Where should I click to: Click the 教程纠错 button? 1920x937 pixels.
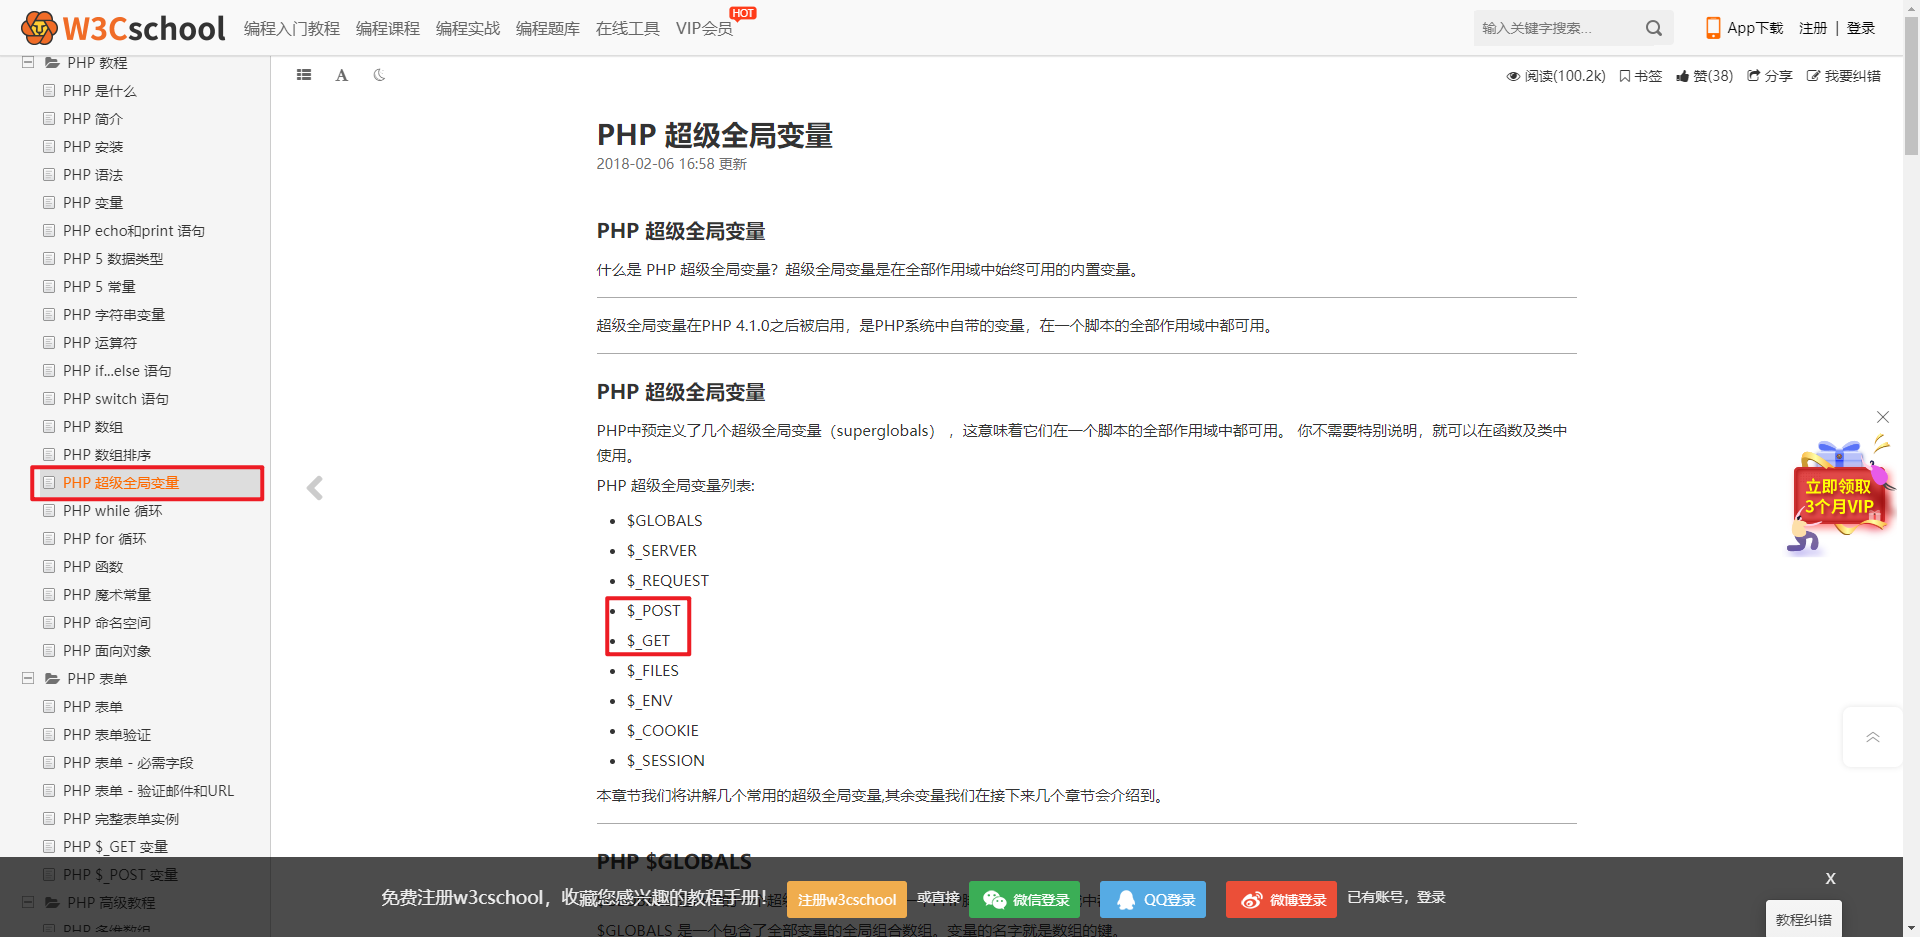pyautogui.click(x=1804, y=919)
